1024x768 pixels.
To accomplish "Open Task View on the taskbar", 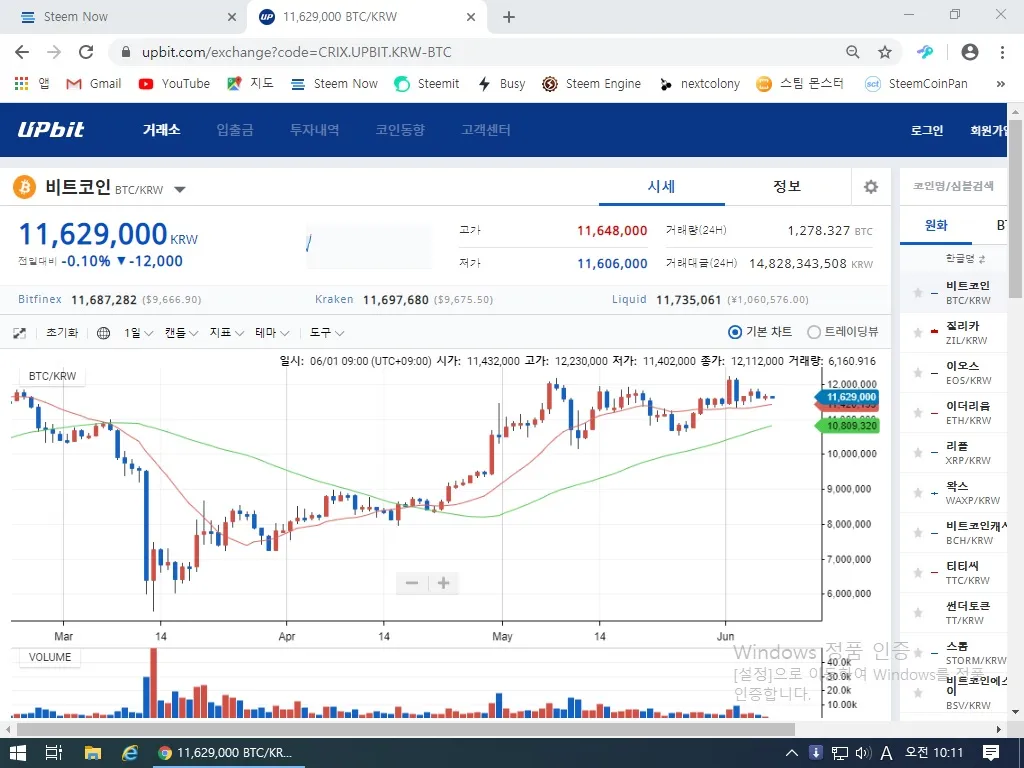I will (54, 753).
